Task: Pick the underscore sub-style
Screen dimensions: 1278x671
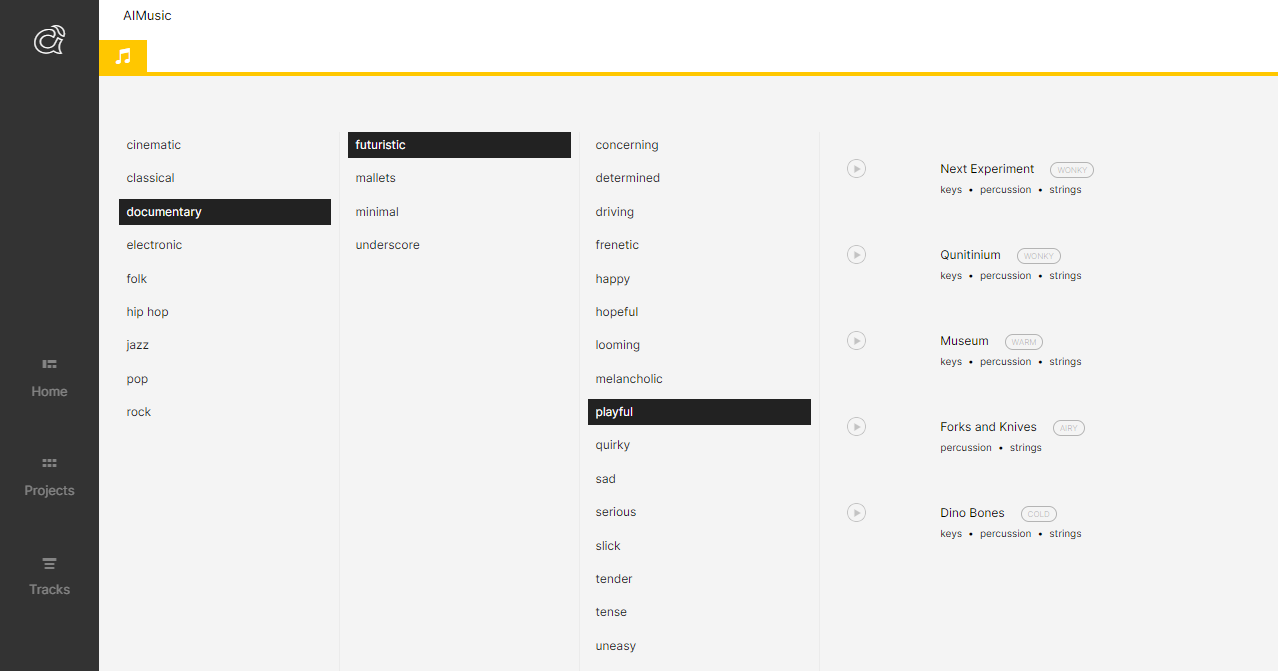Action: coord(387,245)
